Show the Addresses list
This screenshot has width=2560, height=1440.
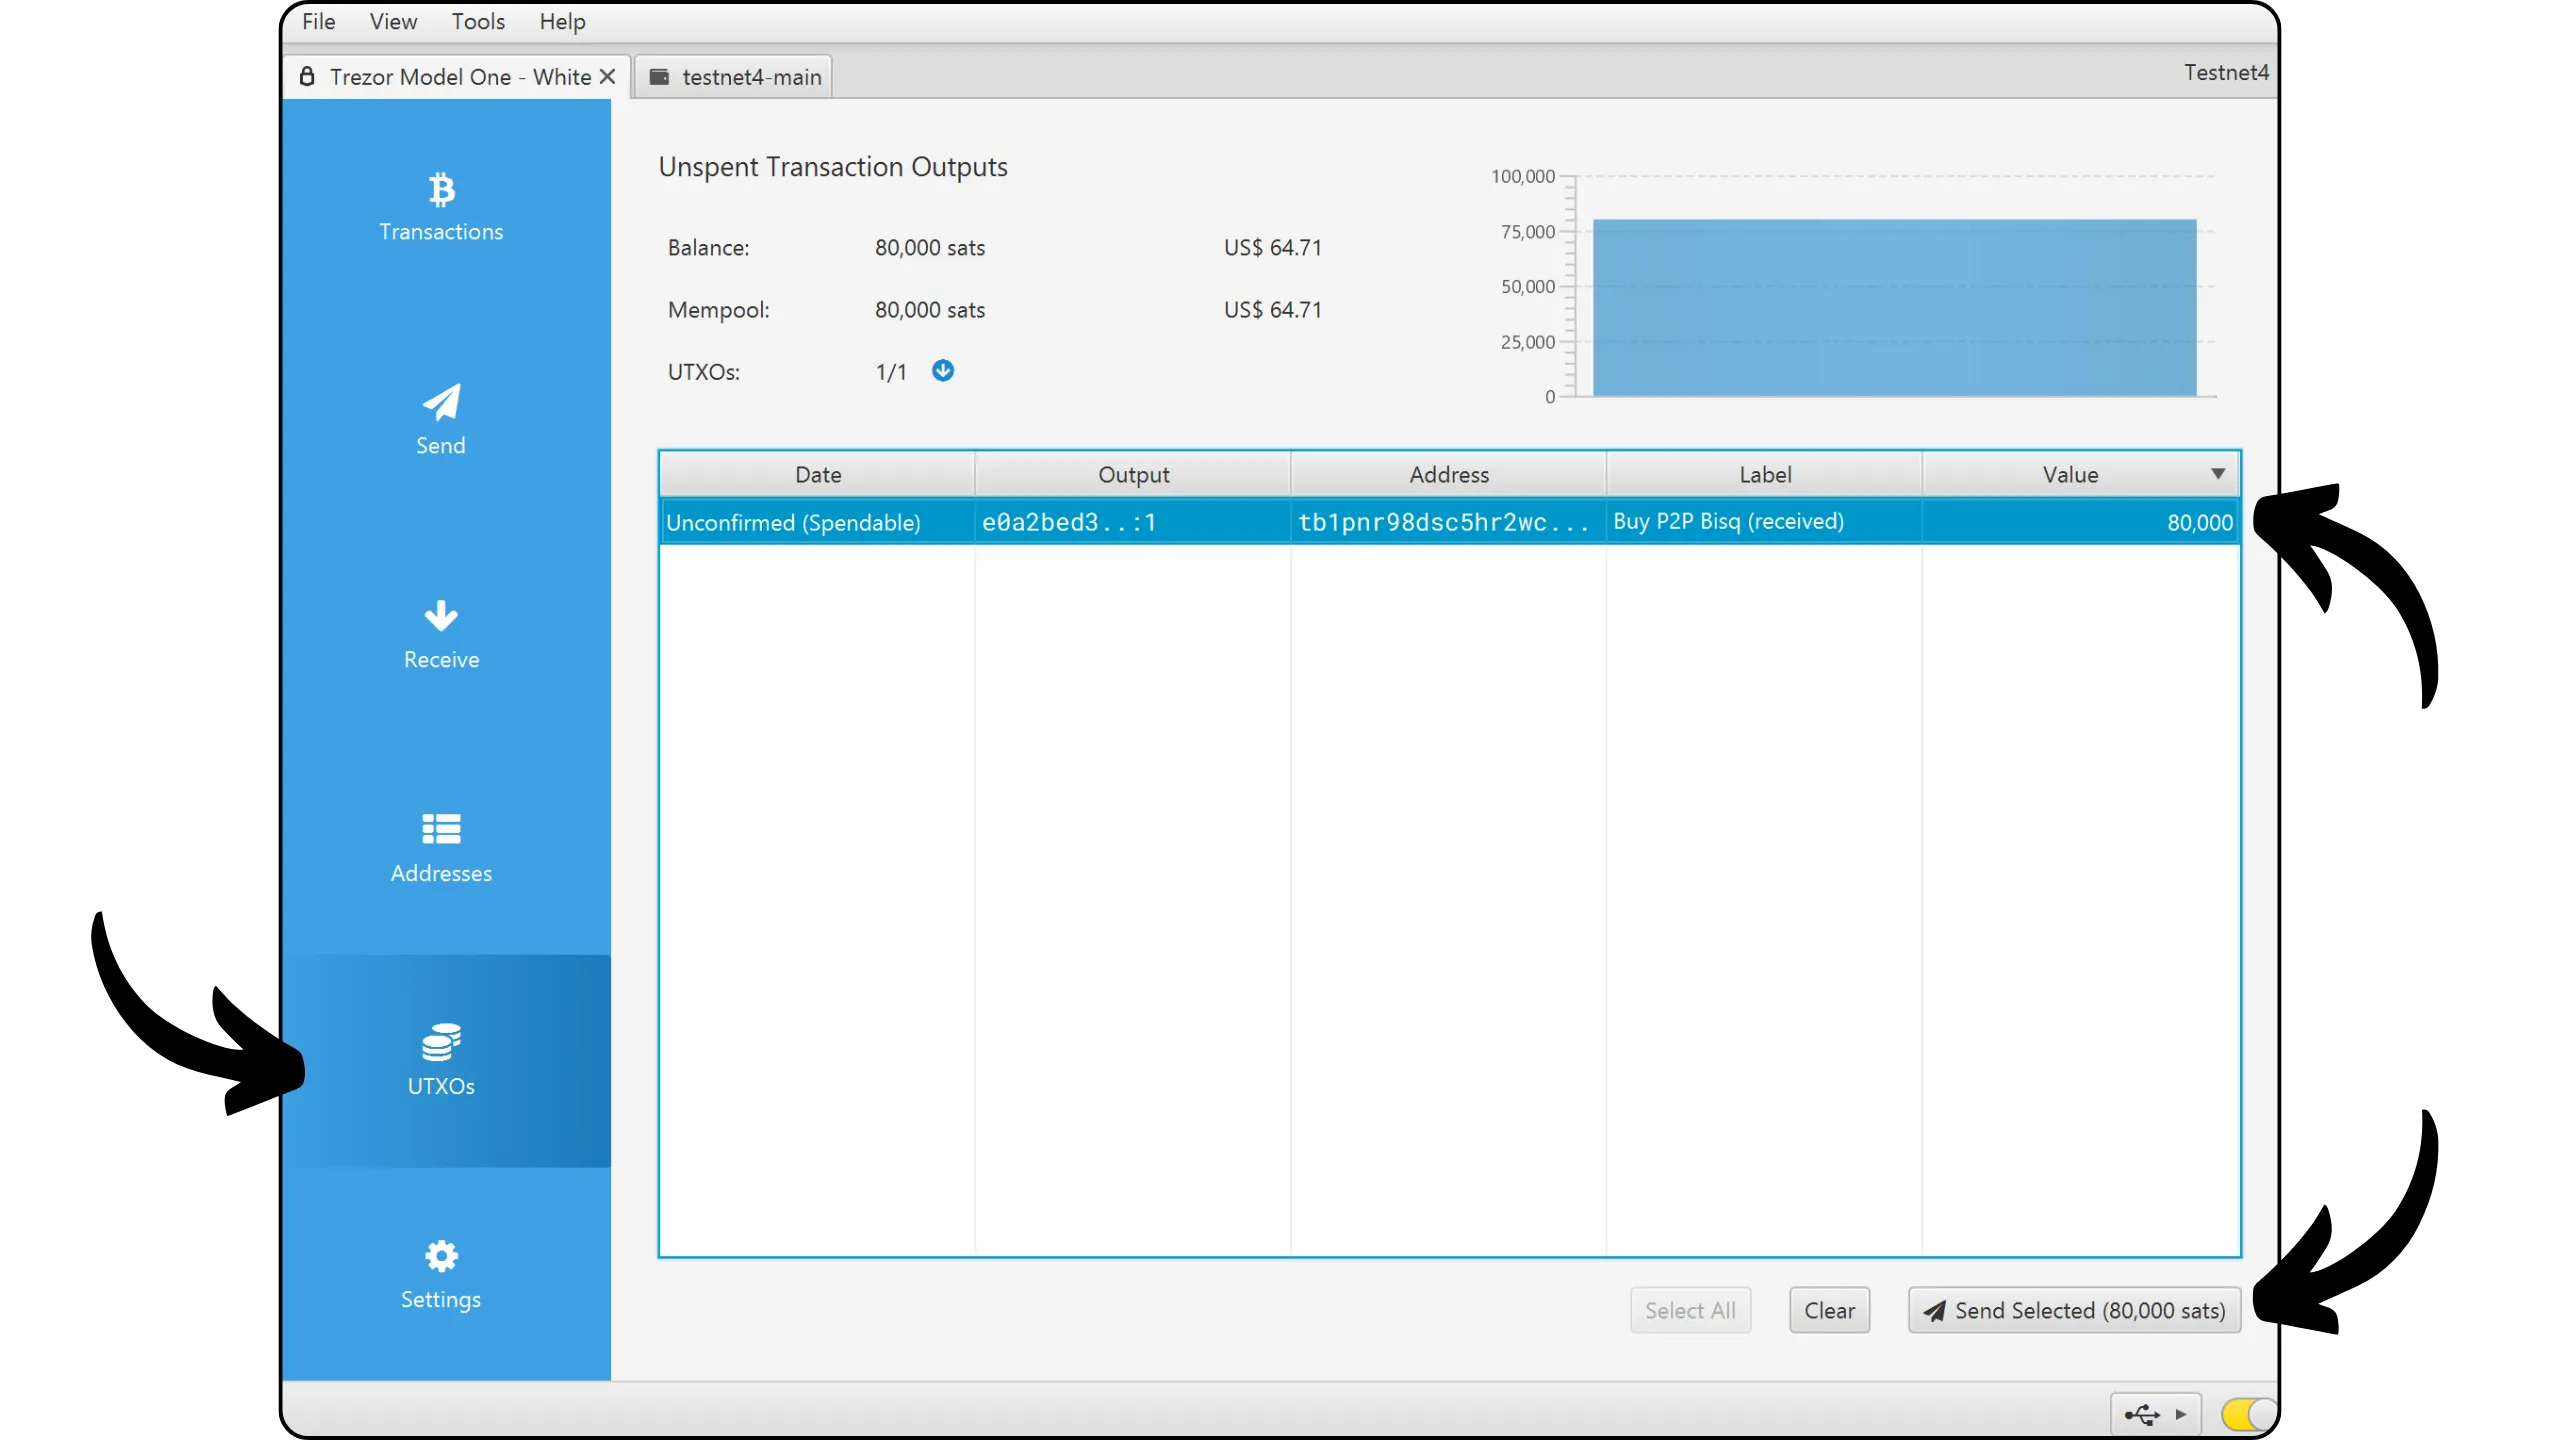441,848
